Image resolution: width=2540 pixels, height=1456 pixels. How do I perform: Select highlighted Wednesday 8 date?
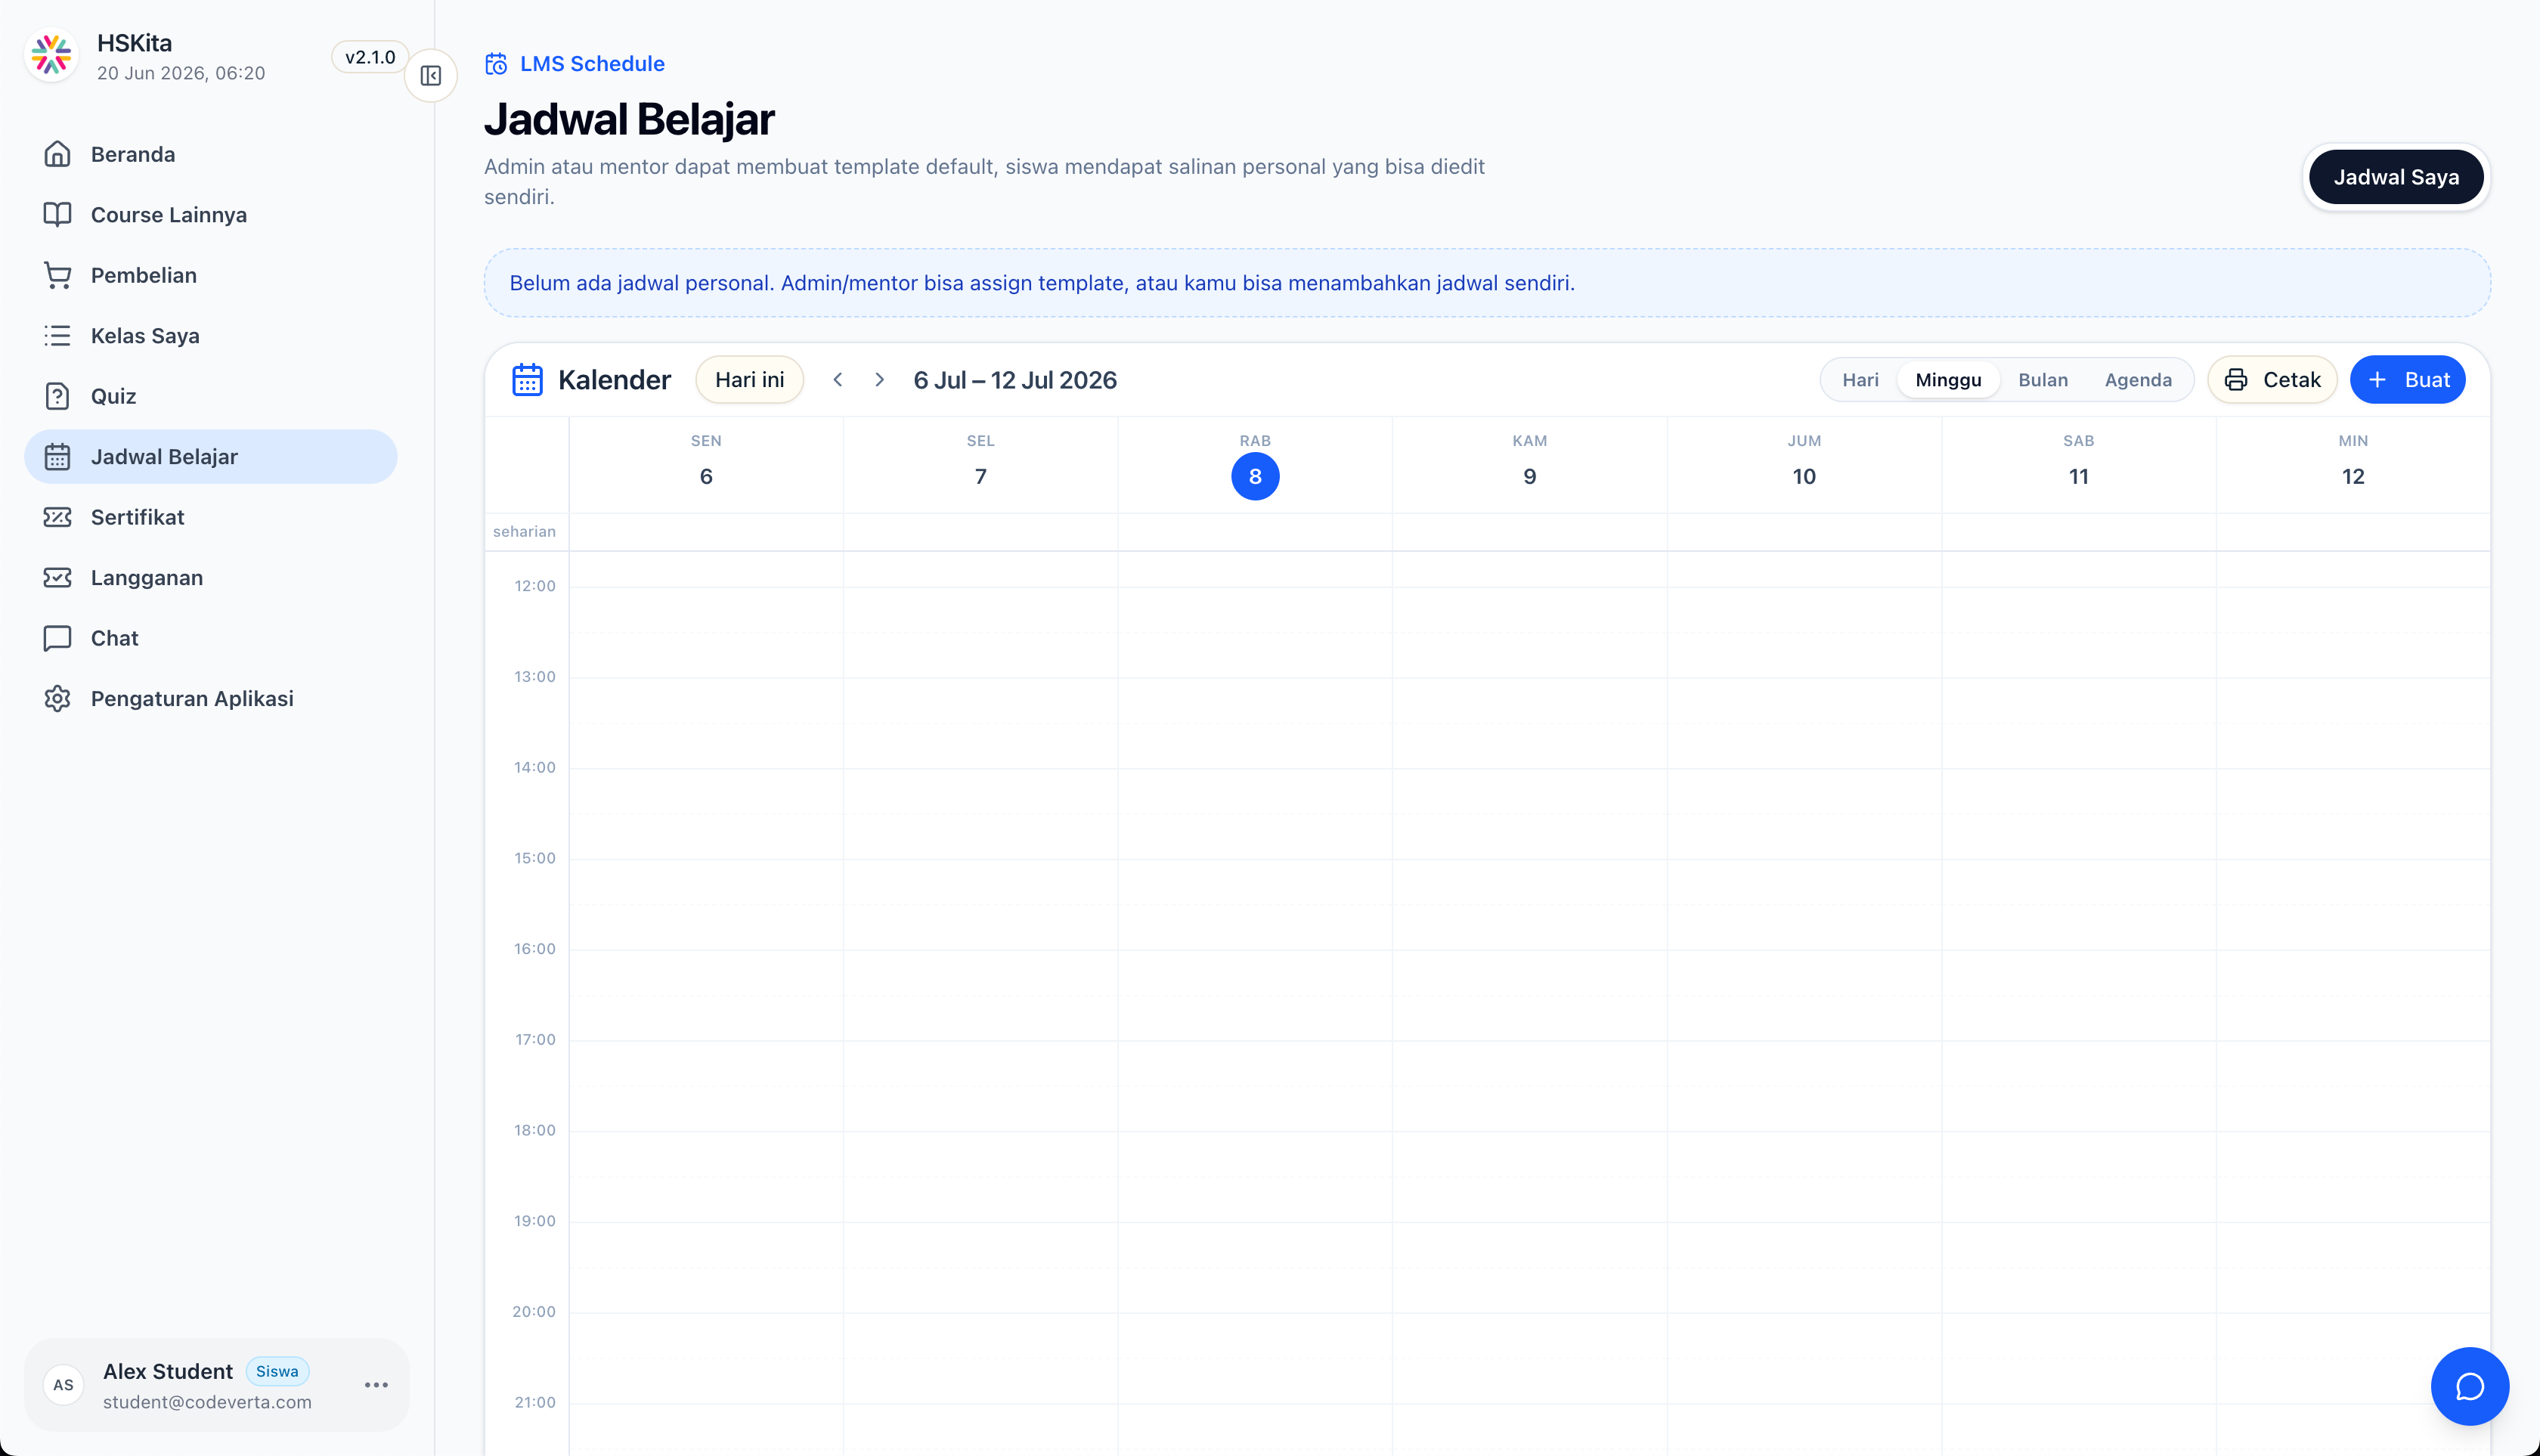click(1255, 476)
